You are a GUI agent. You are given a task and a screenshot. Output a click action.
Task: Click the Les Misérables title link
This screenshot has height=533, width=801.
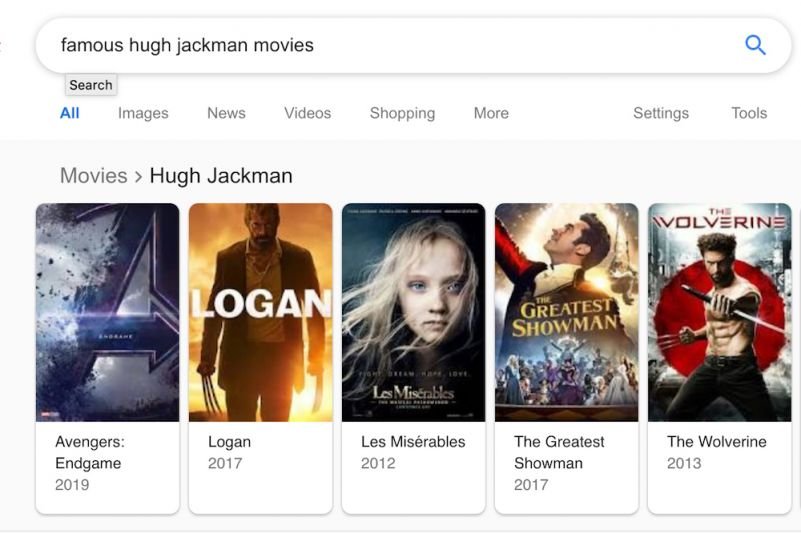click(413, 441)
